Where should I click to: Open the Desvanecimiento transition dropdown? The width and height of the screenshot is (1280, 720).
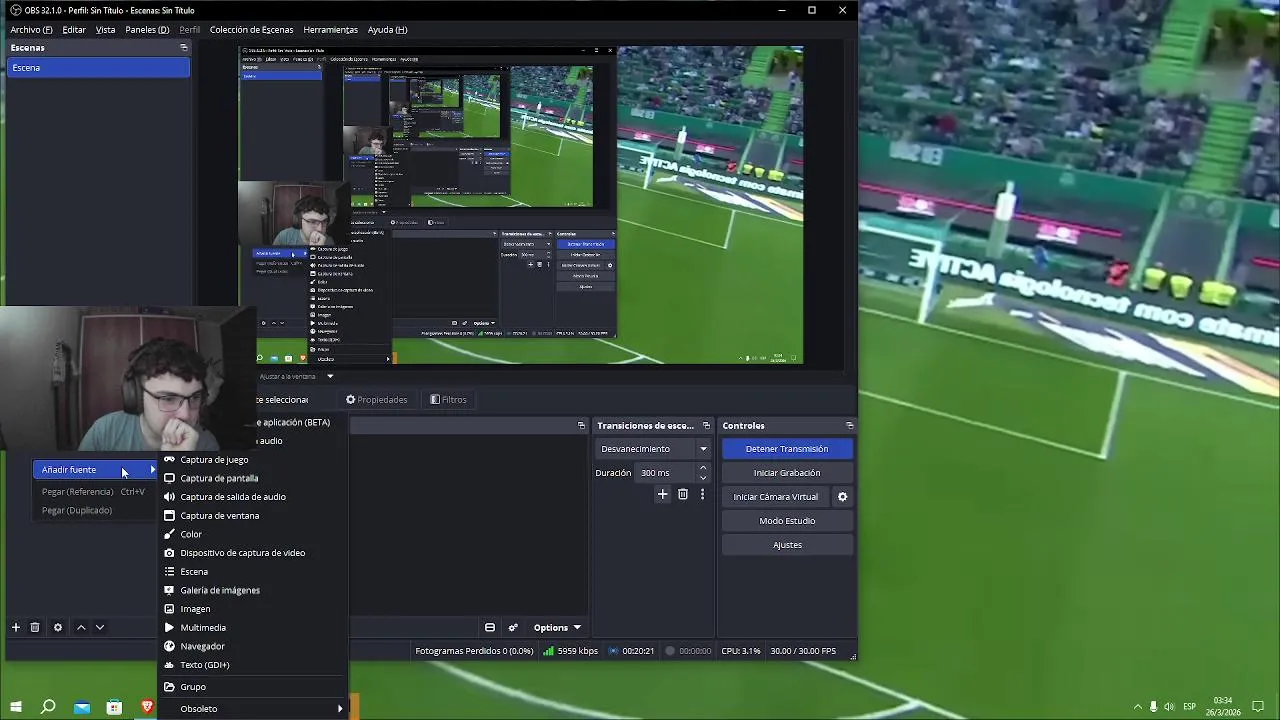coord(654,449)
